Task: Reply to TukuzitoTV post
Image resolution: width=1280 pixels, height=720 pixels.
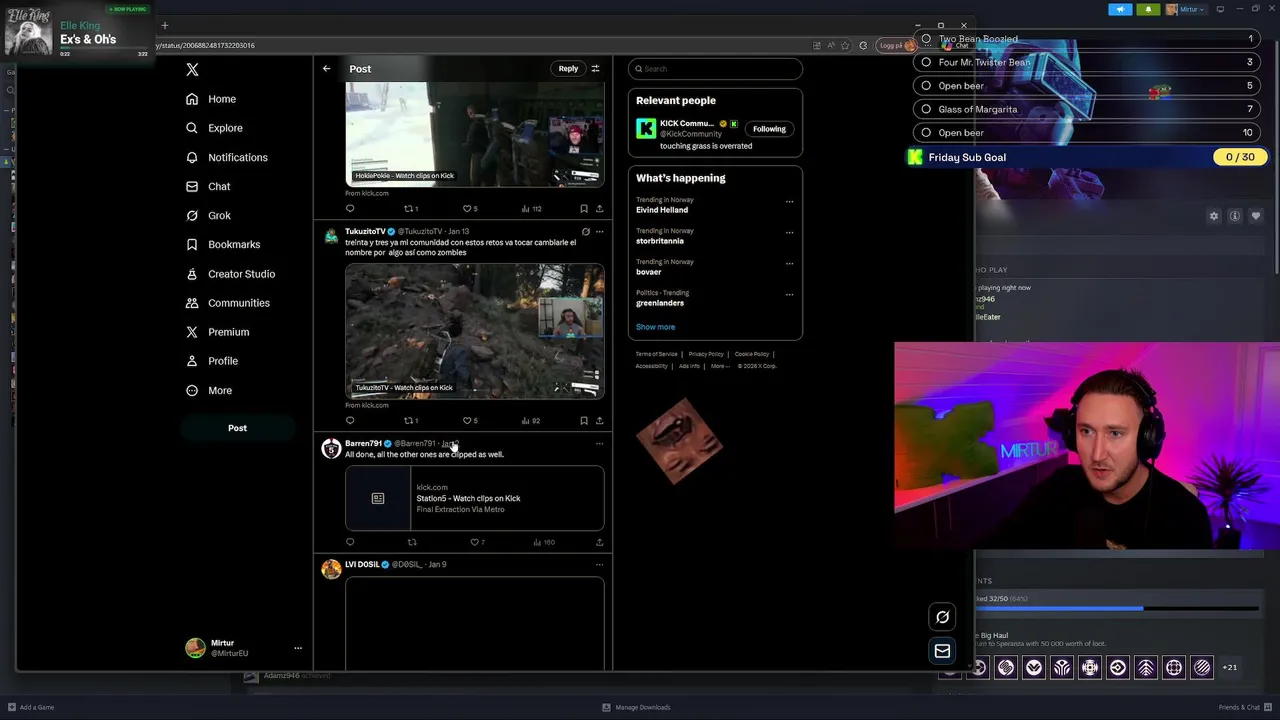Action: coord(350,421)
